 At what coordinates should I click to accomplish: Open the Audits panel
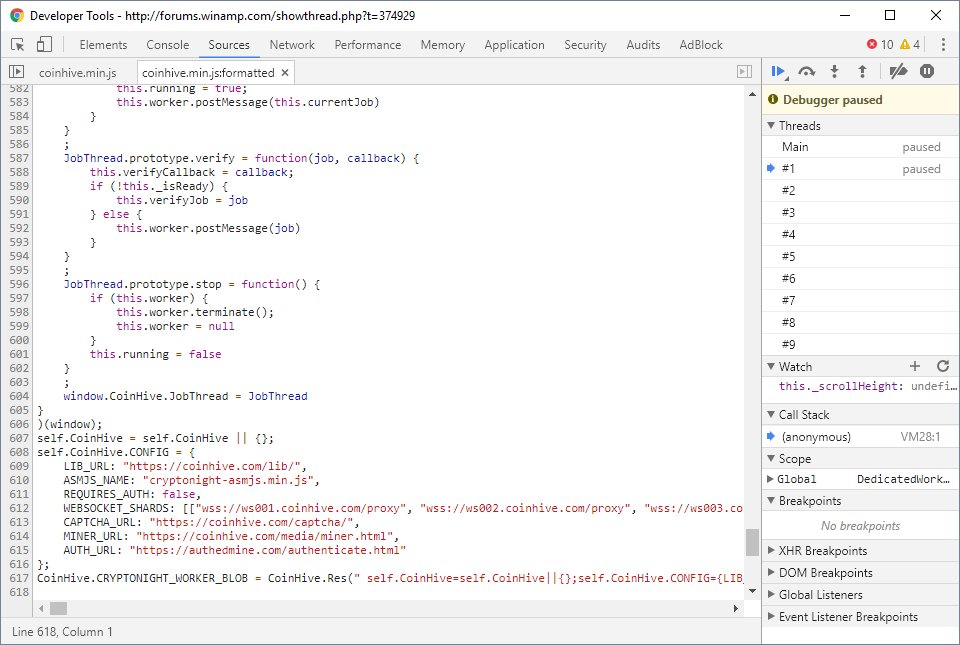pyautogui.click(x=643, y=45)
